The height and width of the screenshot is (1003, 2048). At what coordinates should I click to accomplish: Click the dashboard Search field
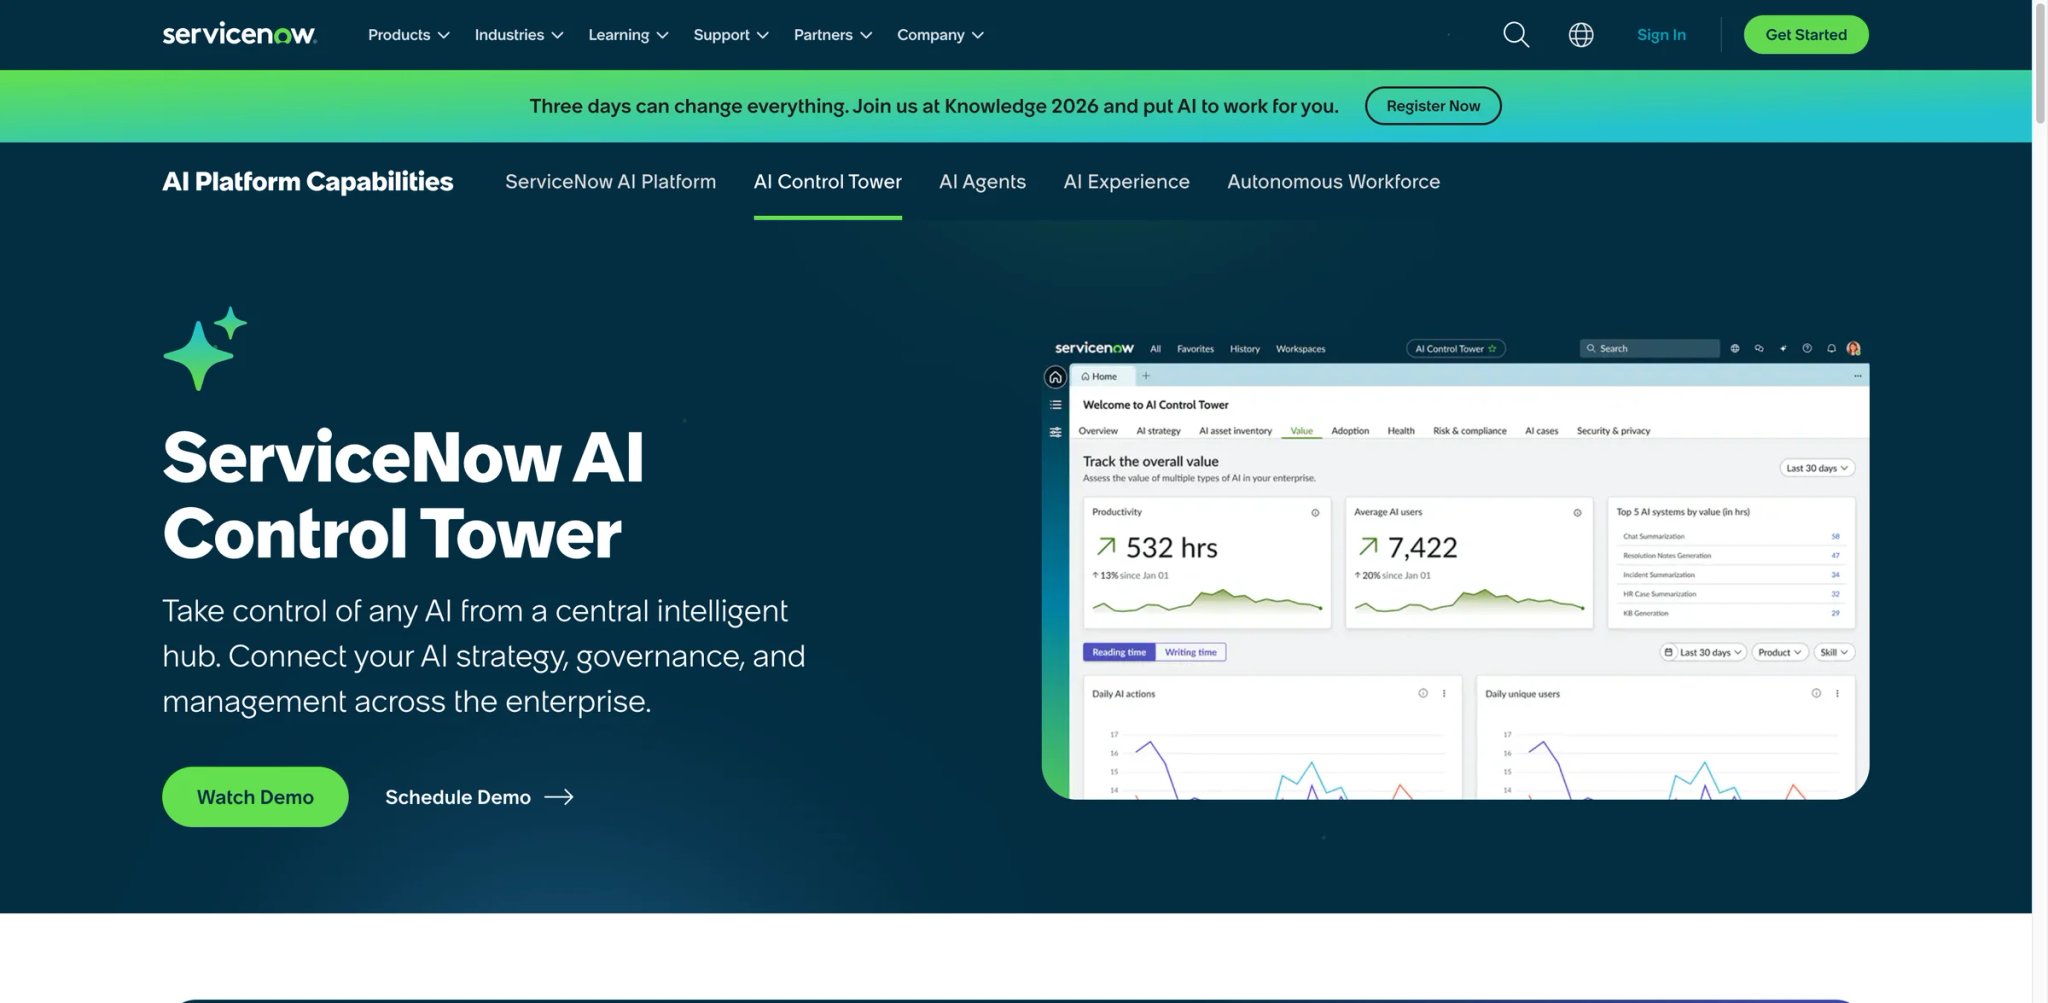point(1650,349)
